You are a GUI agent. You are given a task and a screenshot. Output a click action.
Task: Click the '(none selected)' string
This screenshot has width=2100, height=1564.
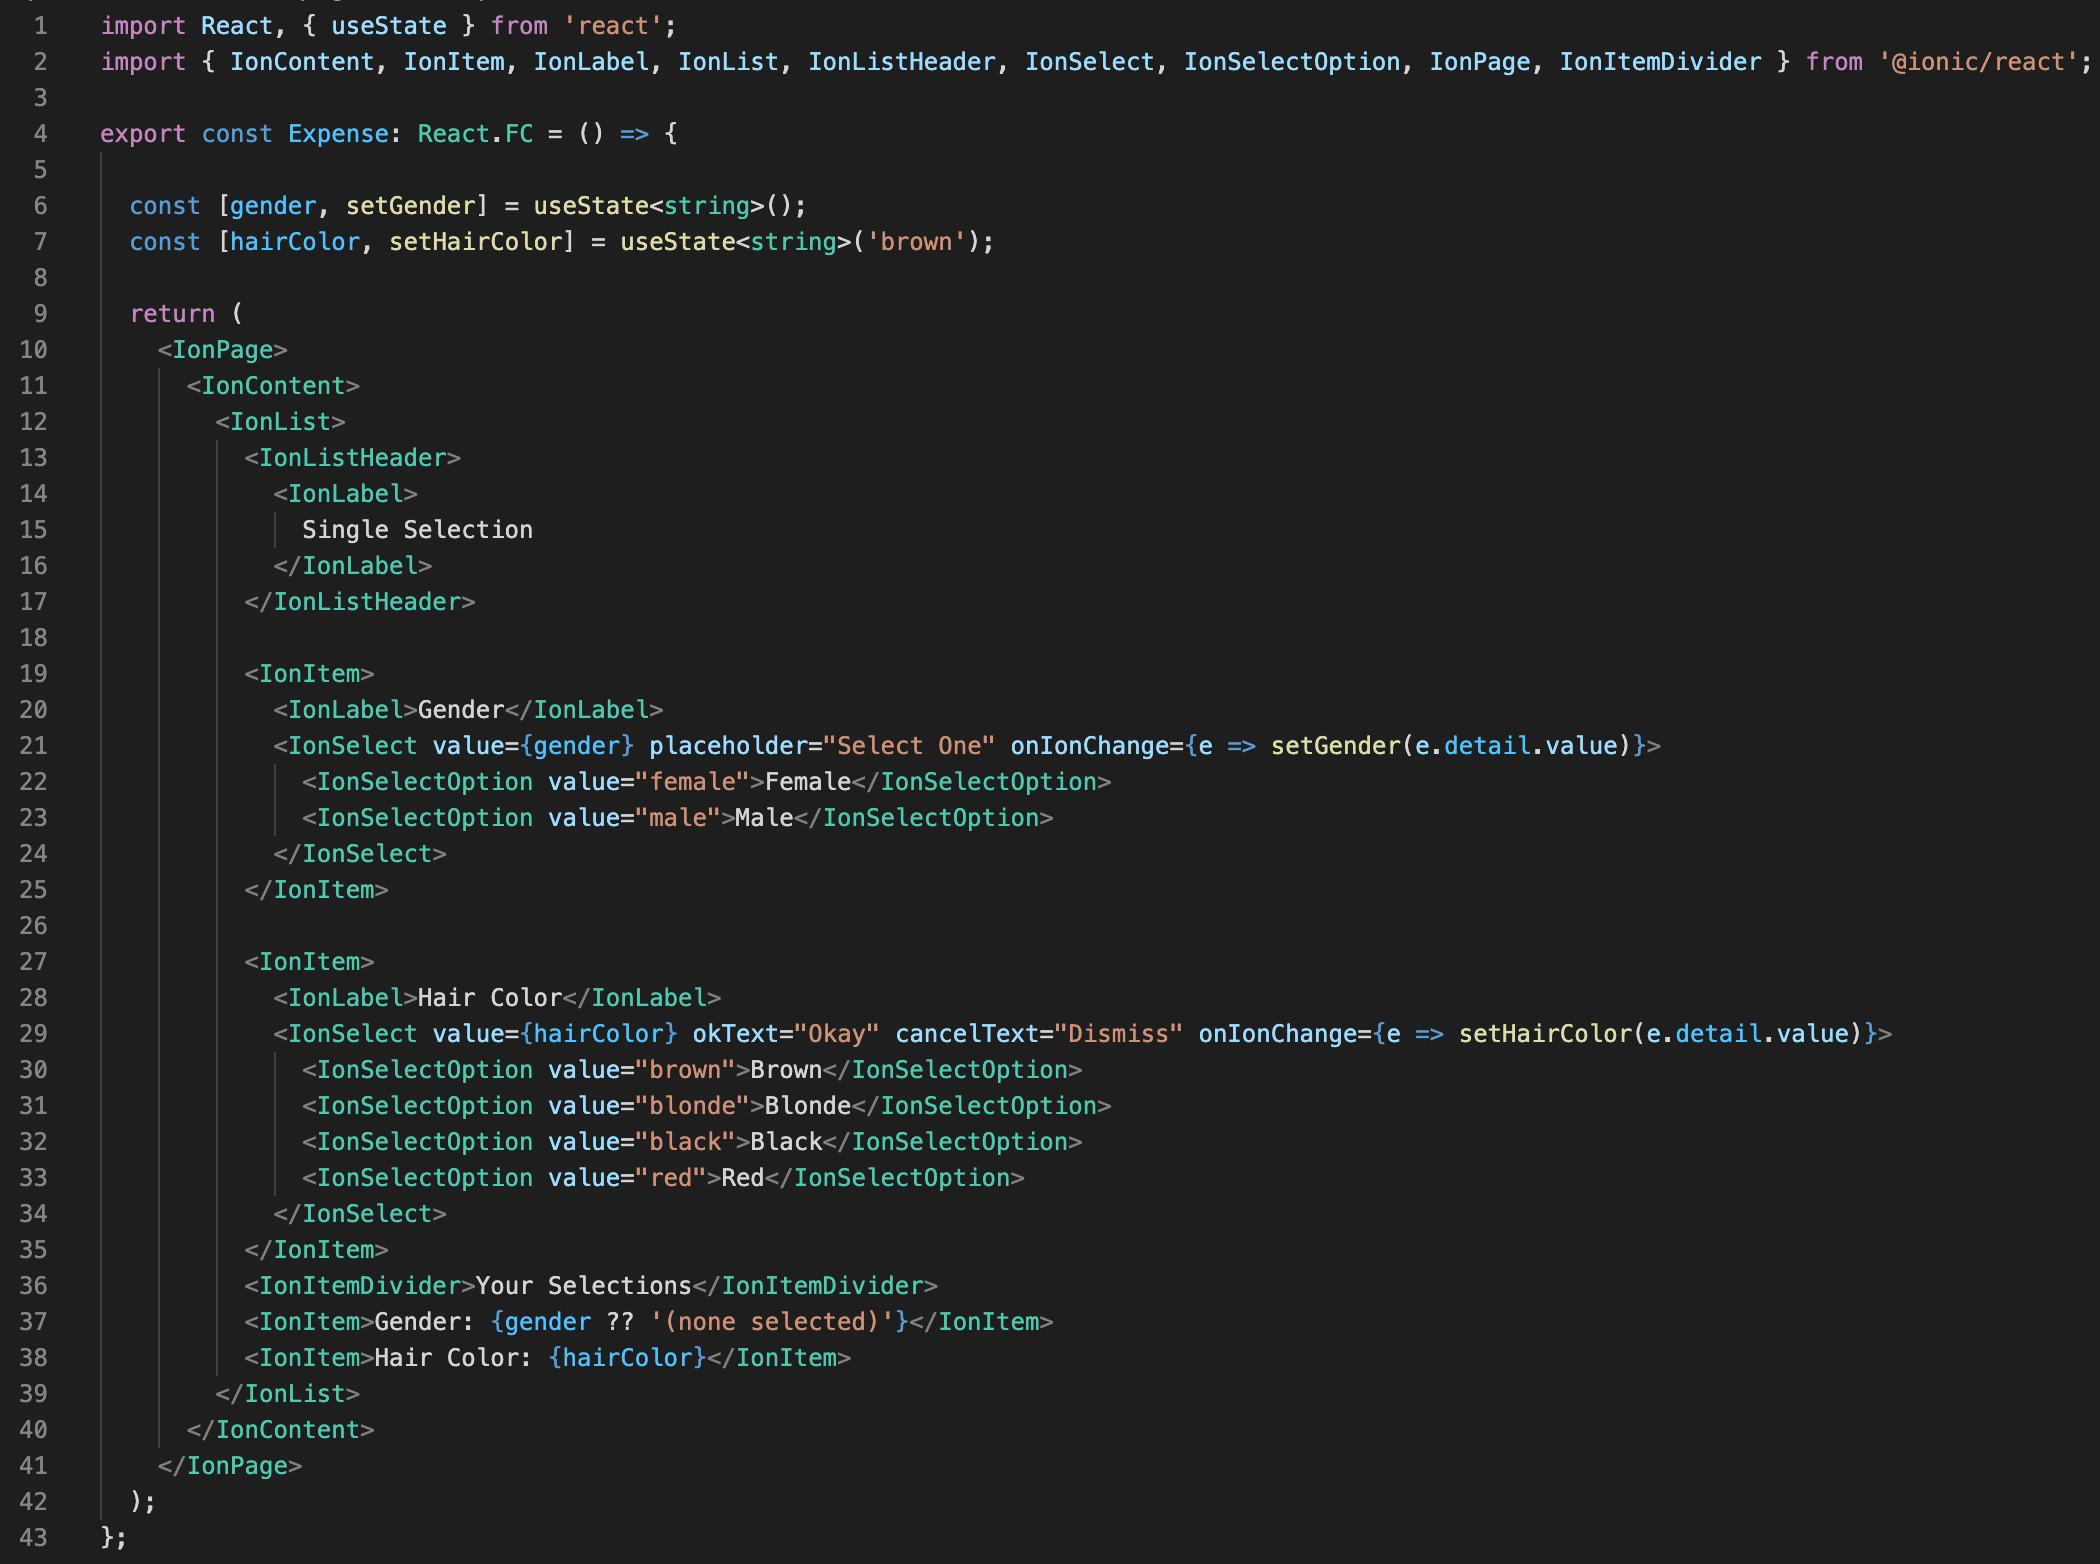772,1322
